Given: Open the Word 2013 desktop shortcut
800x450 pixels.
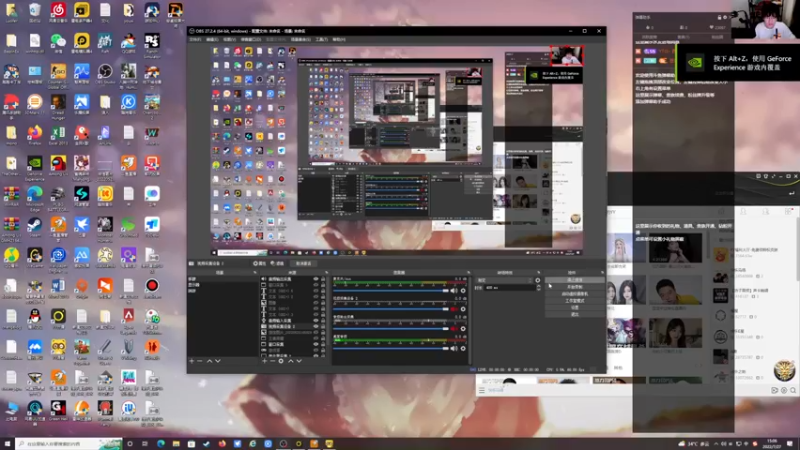Looking at the screenshot, I should pyautogui.click(x=58, y=288).
